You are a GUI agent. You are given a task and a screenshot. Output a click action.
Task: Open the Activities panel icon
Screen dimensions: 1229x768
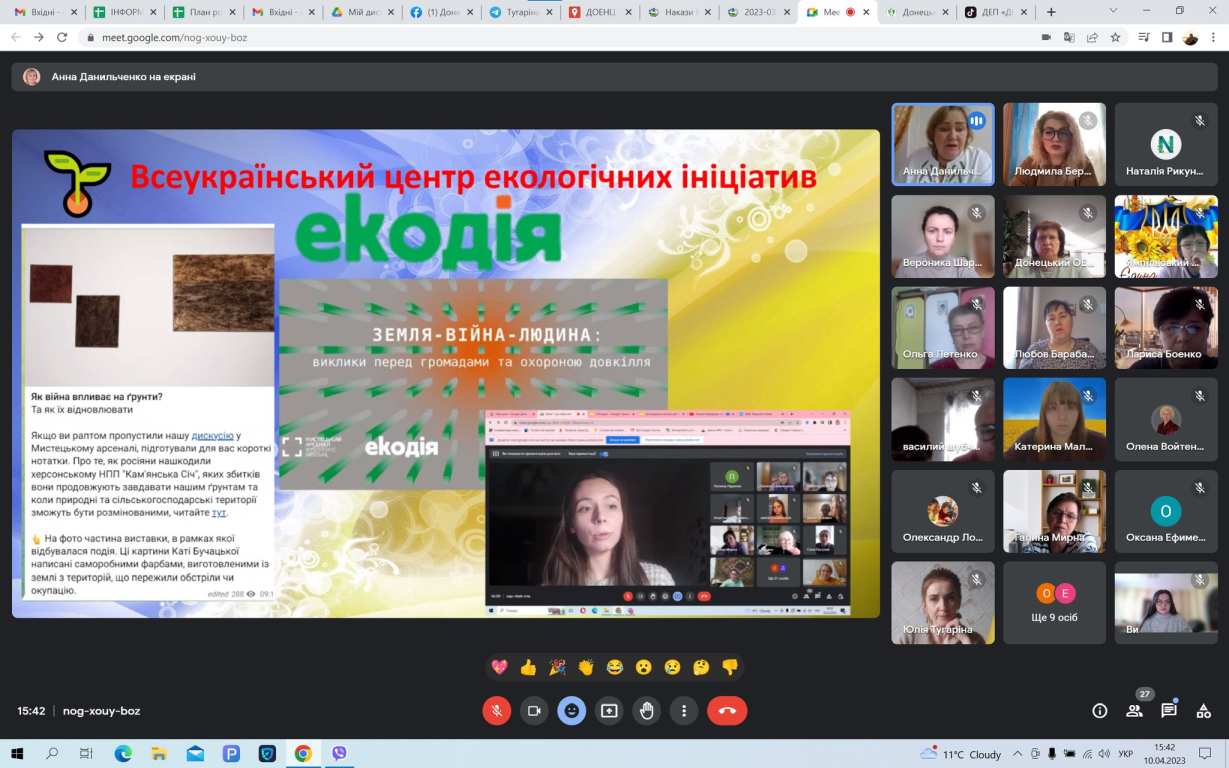coord(1204,711)
